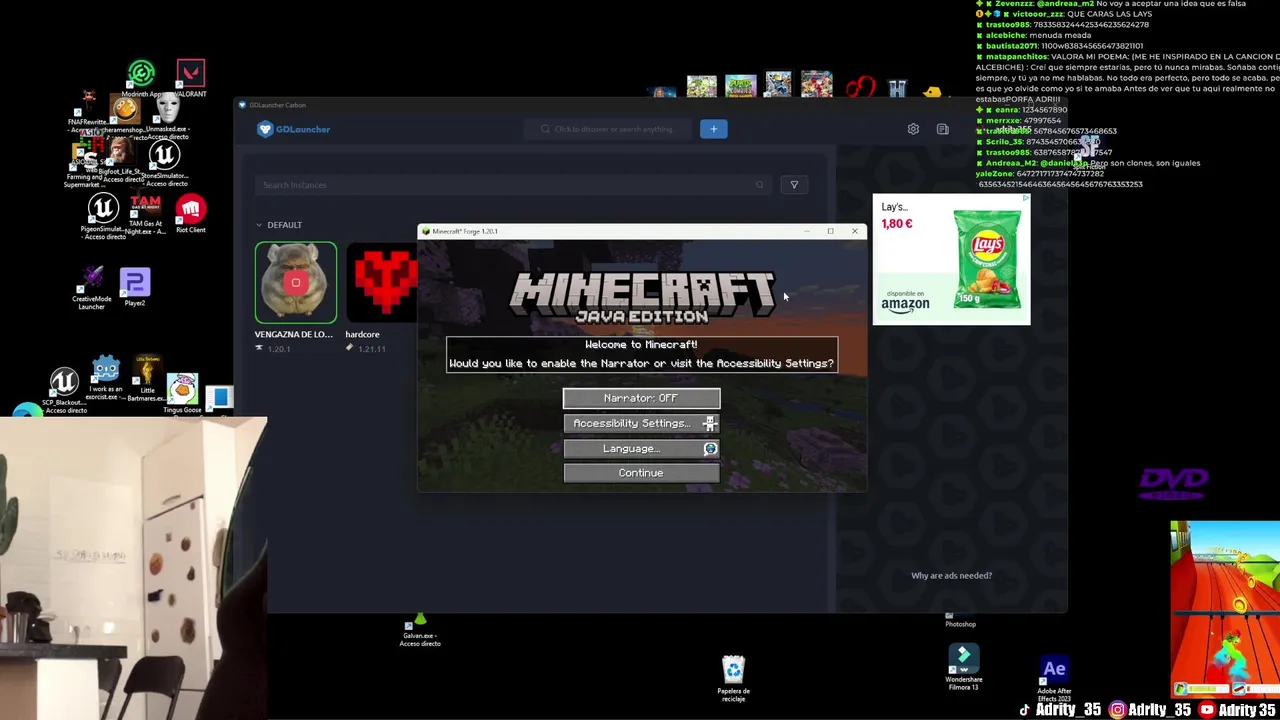Image resolution: width=1280 pixels, height=720 pixels.
Task: Click the 'Why are ads needed?' link
Action: coord(951,576)
